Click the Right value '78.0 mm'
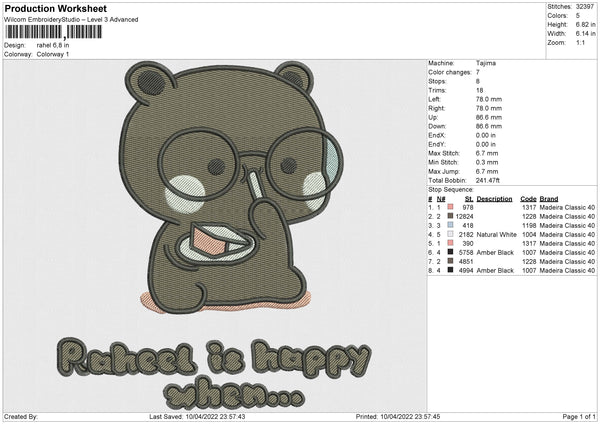 [489, 108]
